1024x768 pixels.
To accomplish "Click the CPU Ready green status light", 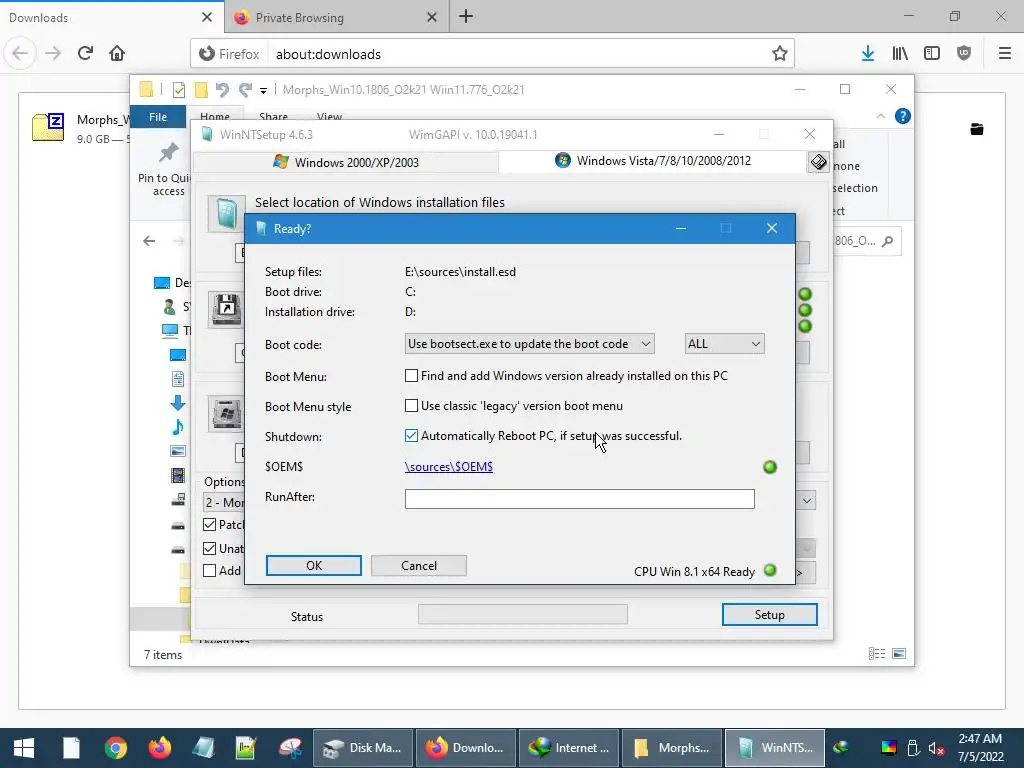I will (770, 570).
